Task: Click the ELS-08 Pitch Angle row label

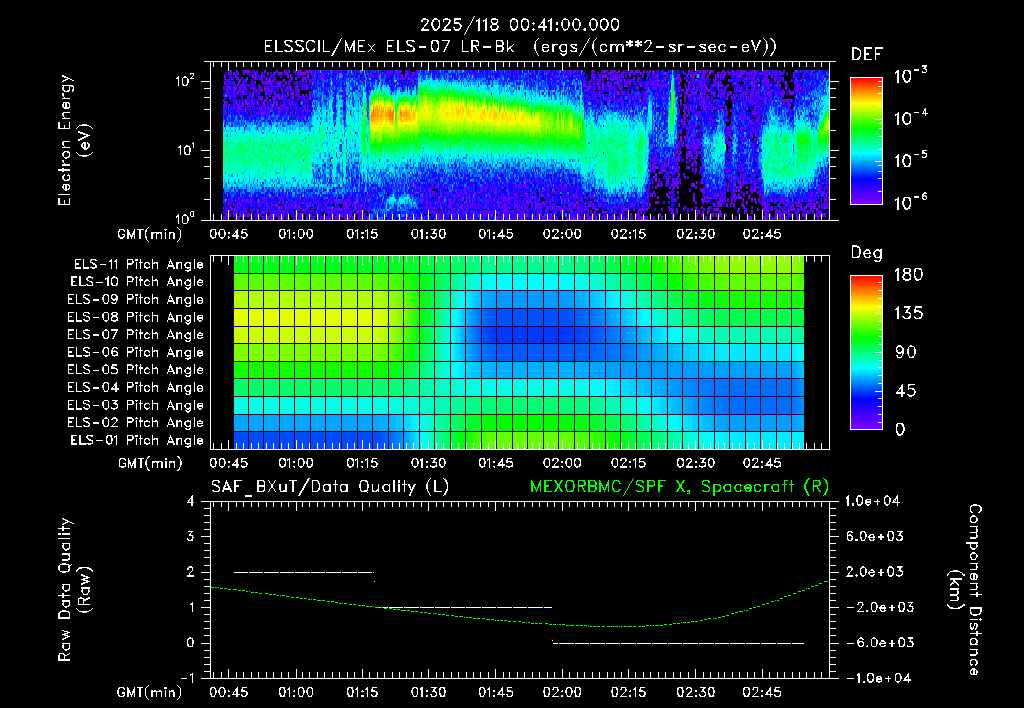Action: (135, 317)
